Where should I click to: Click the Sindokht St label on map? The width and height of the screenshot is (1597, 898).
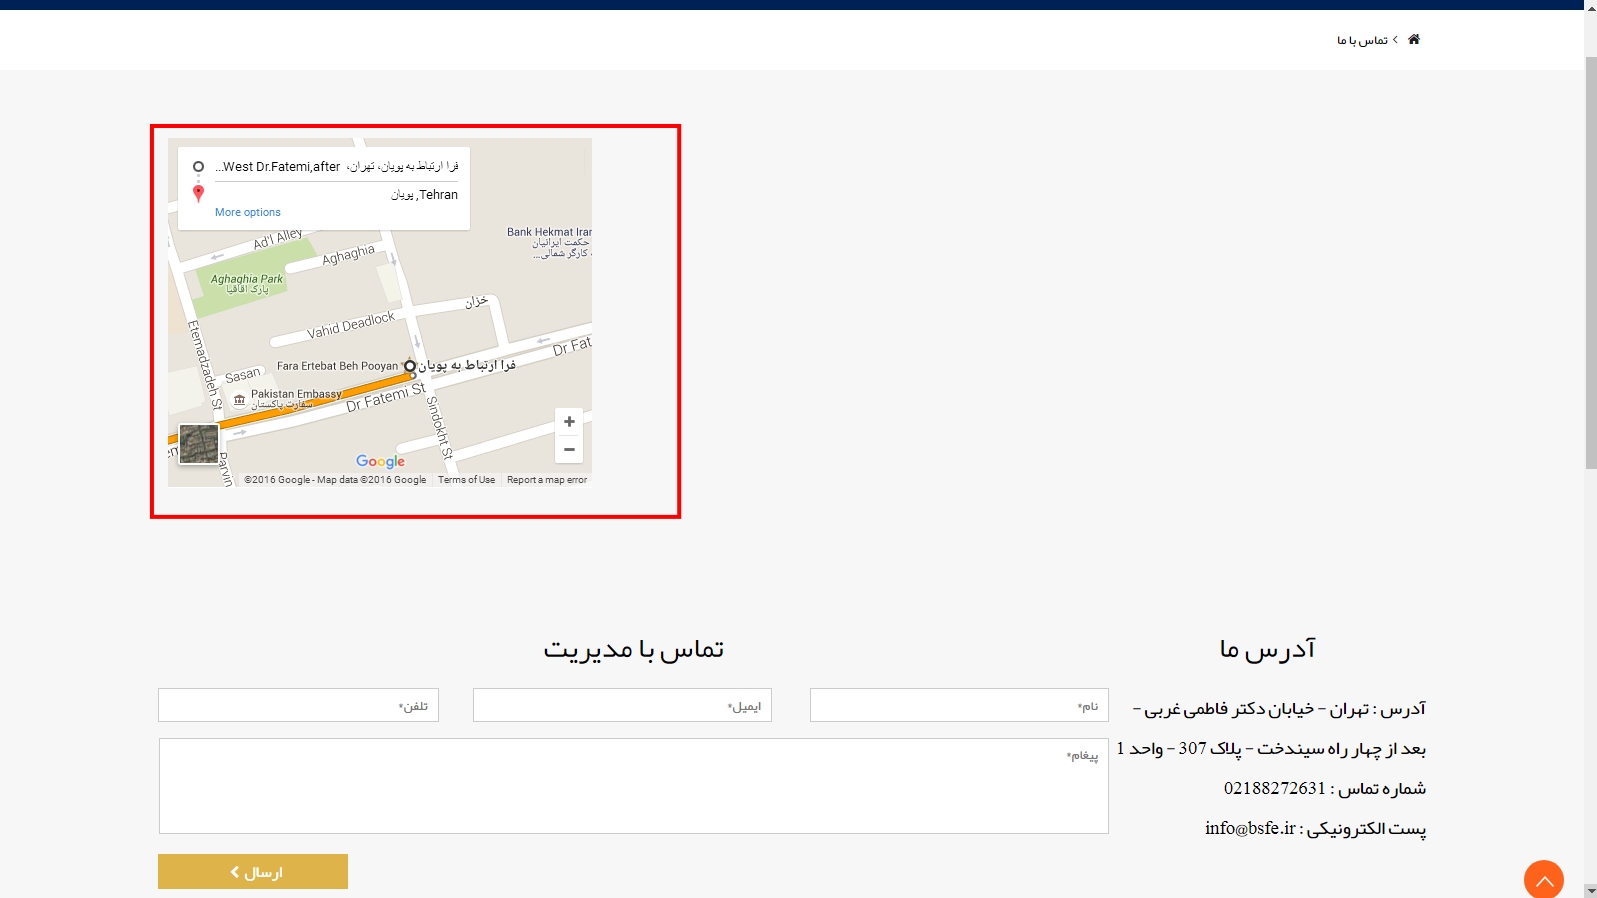point(440,427)
